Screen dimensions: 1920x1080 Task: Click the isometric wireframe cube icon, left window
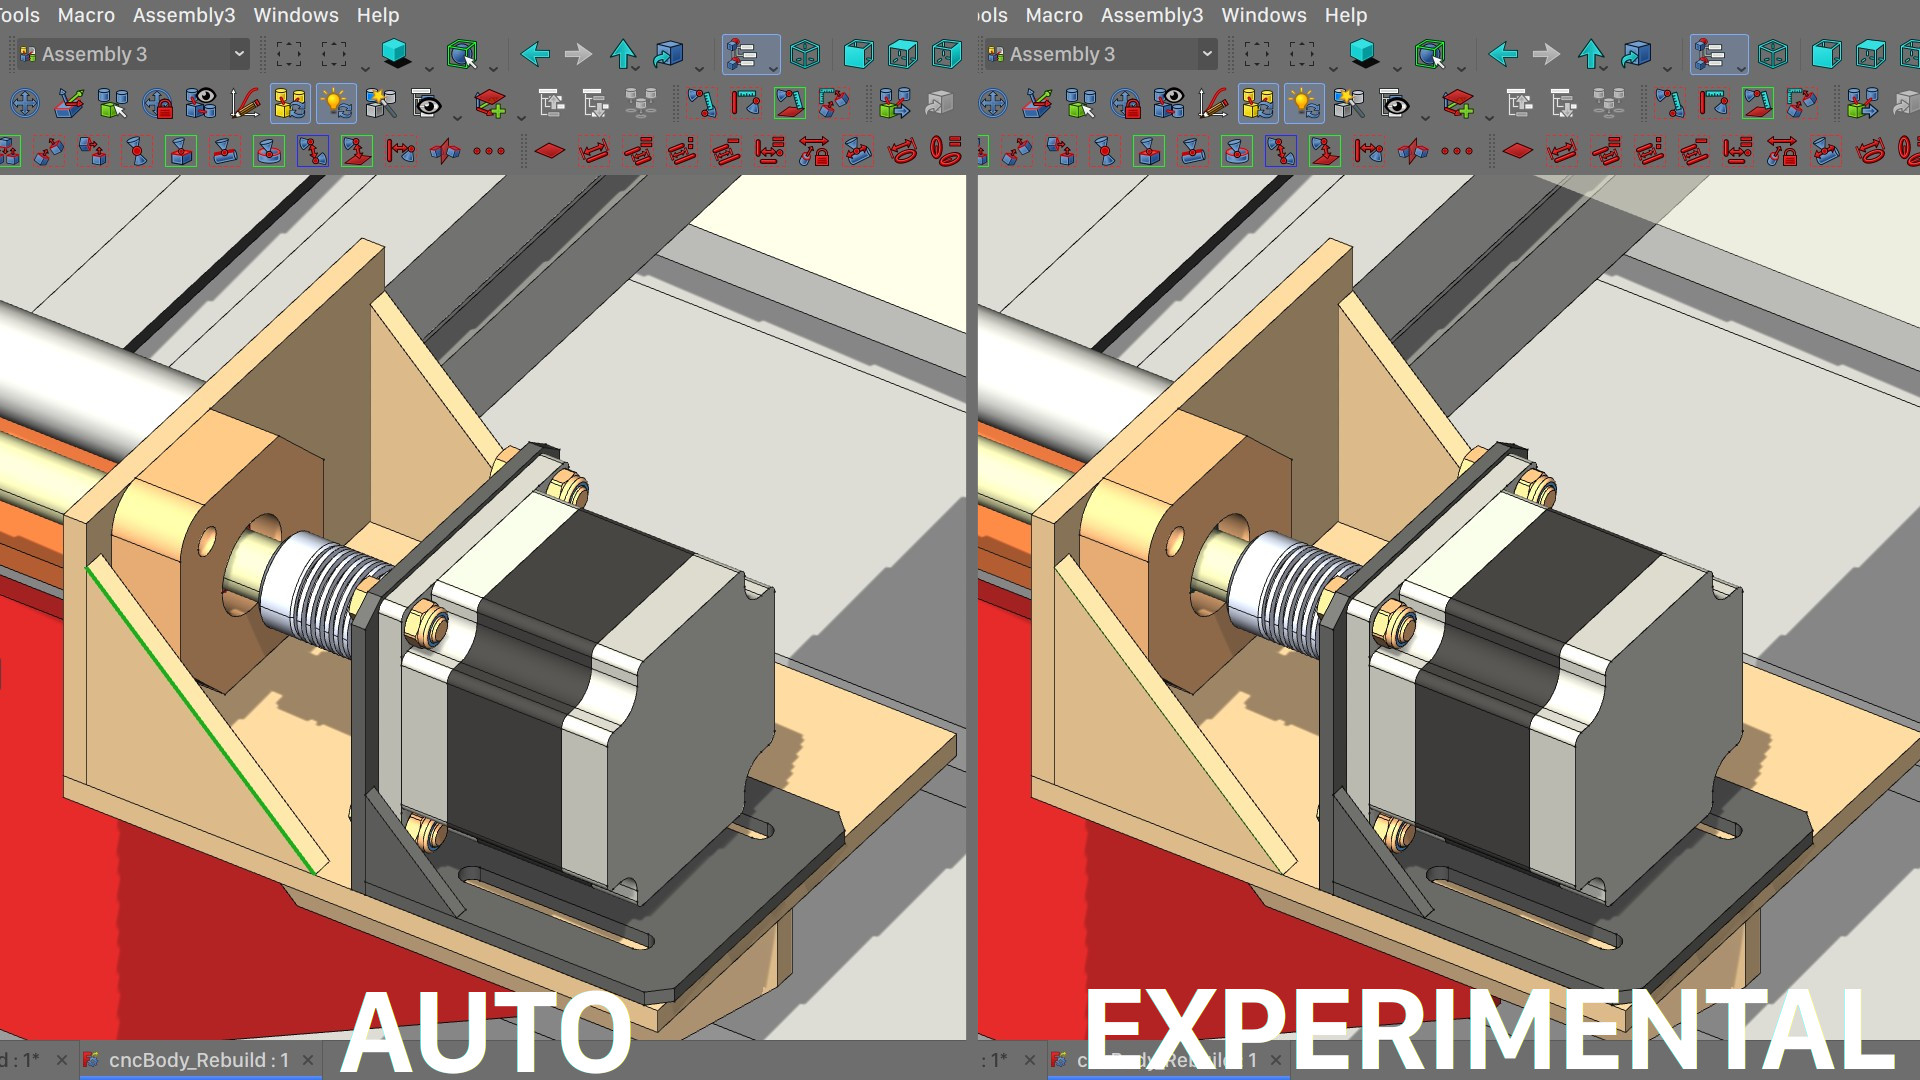click(x=805, y=54)
